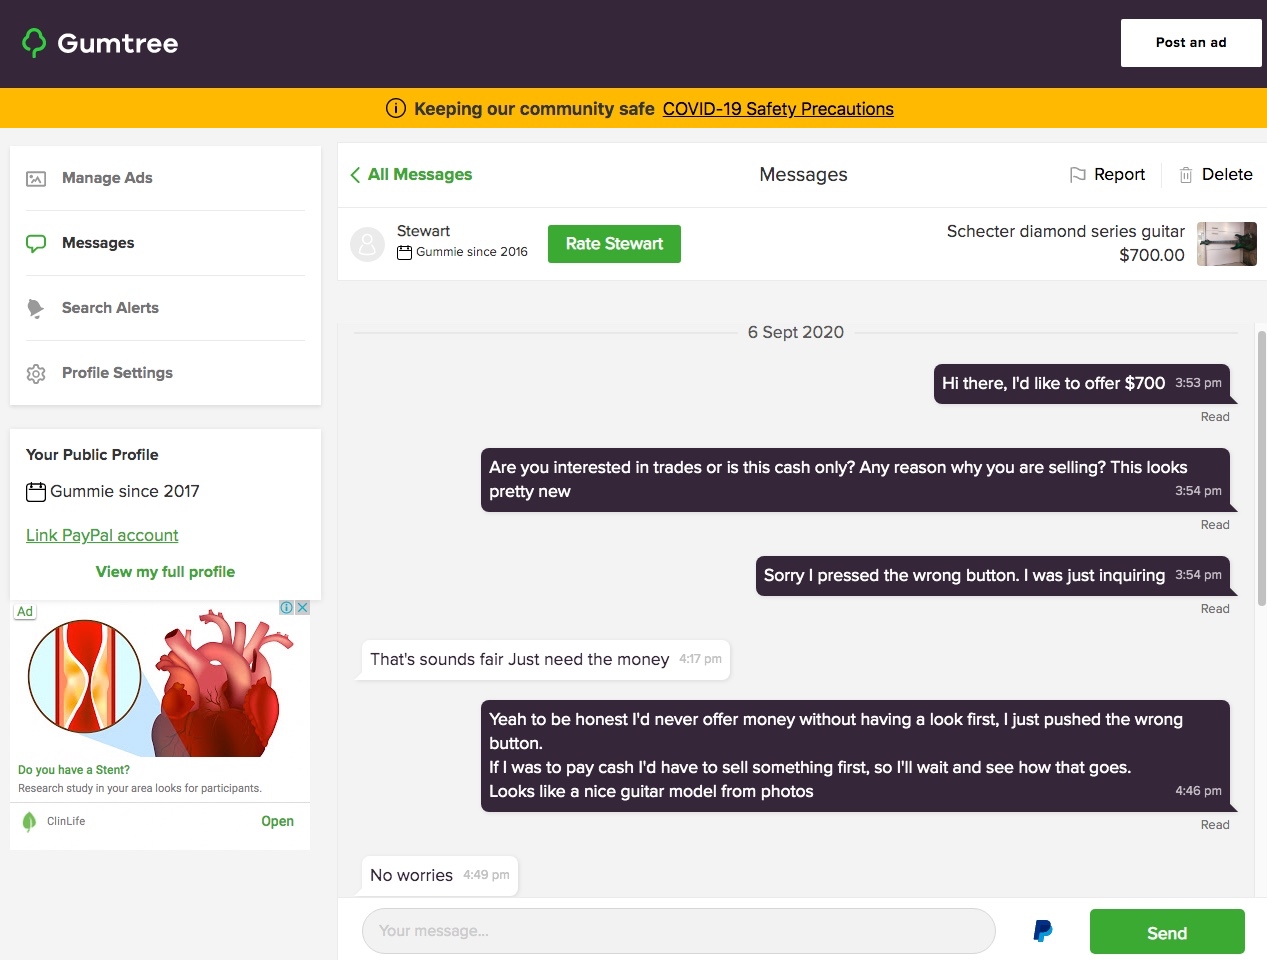Focus the Your message input field
This screenshot has width=1267, height=960.
pyautogui.click(x=678, y=931)
